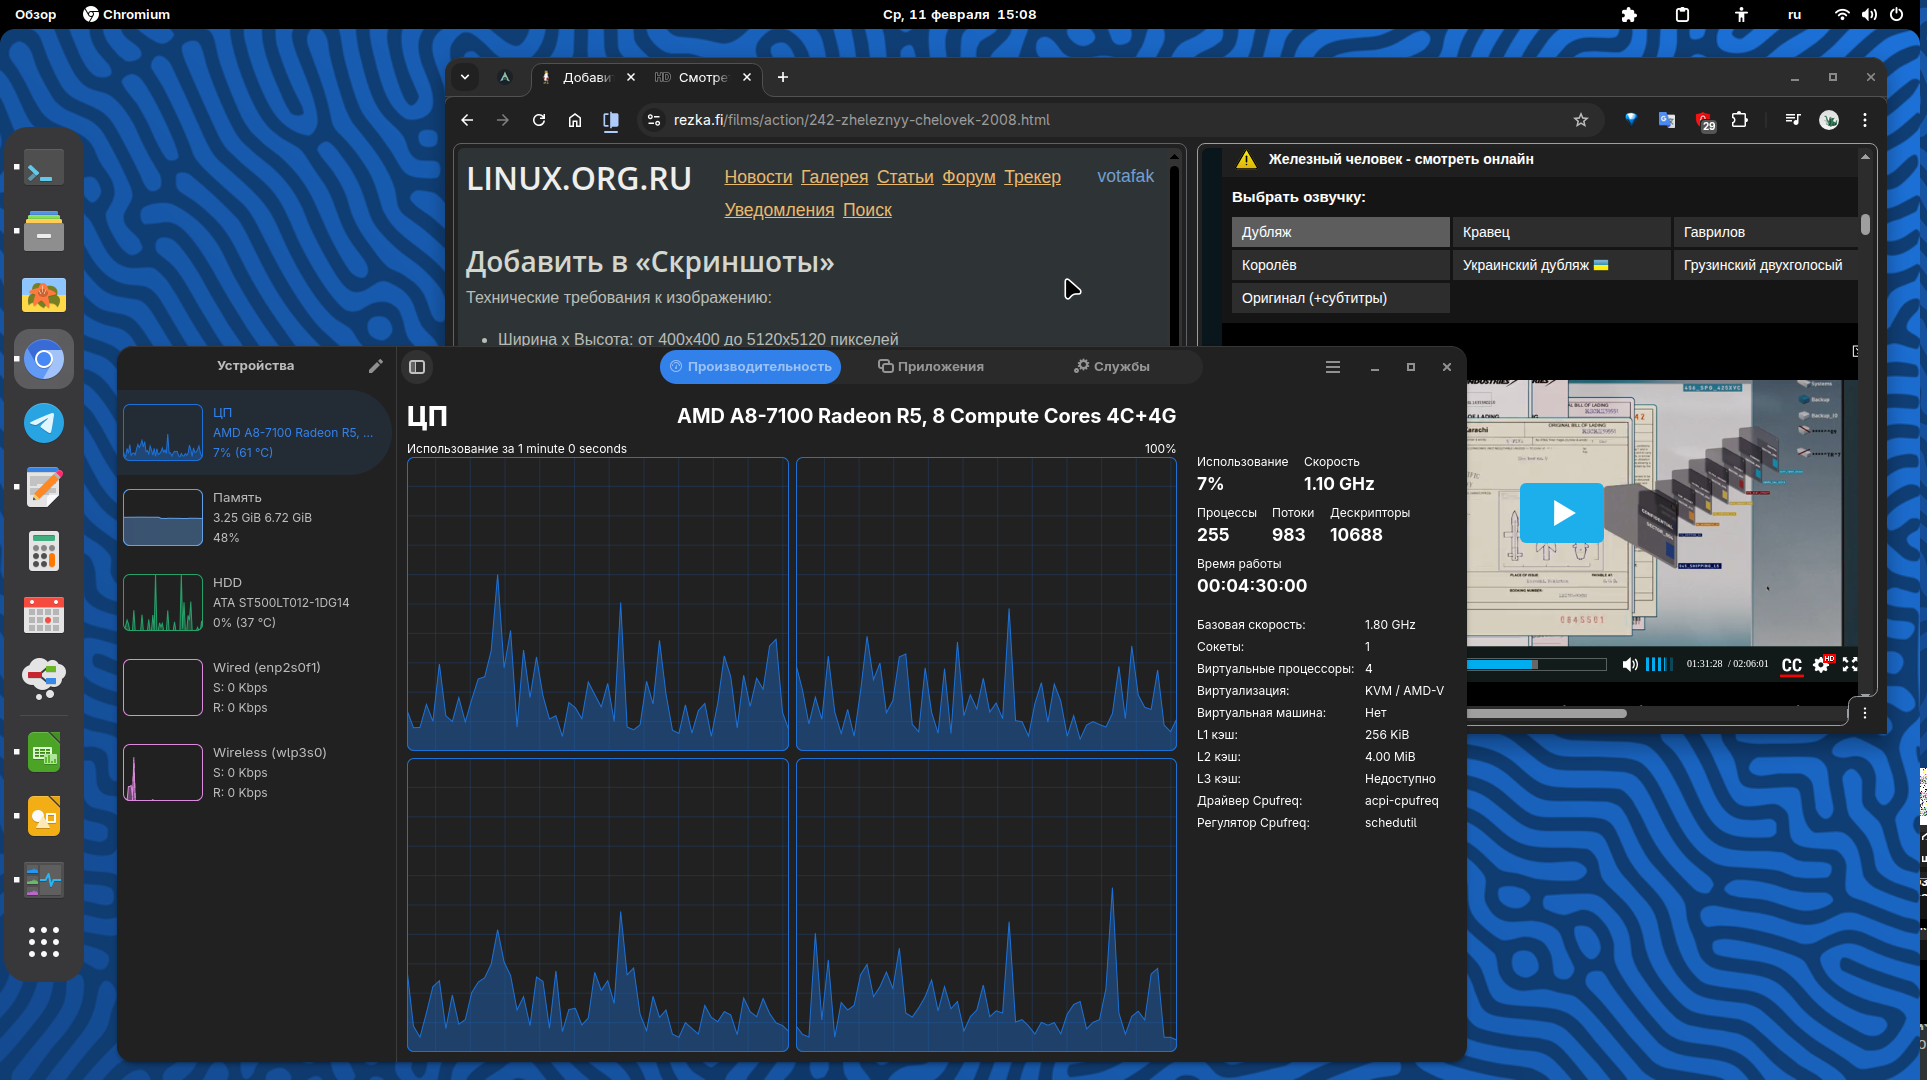Expand the tab search dropdown arrow
This screenshot has height=1080, width=1927.
(x=465, y=77)
